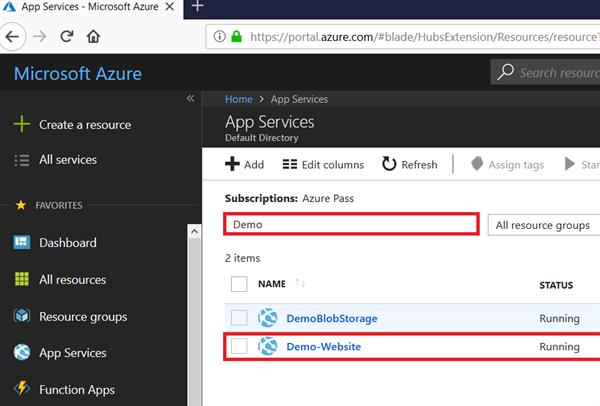Open Resource groups cube icon
This screenshot has height=406, width=600.
tap(22, 317)
